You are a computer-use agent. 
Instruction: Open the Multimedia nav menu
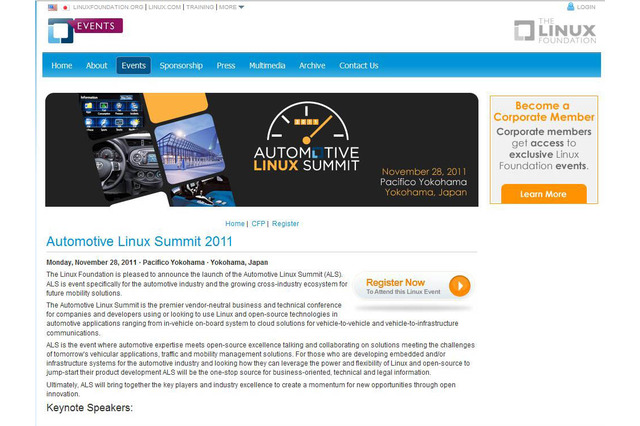(267, 65)
